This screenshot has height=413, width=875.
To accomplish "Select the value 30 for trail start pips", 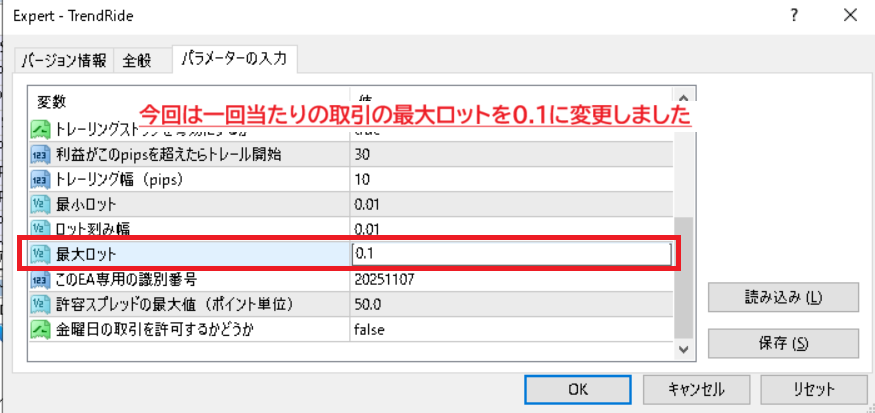I will (x=363, y=155).
